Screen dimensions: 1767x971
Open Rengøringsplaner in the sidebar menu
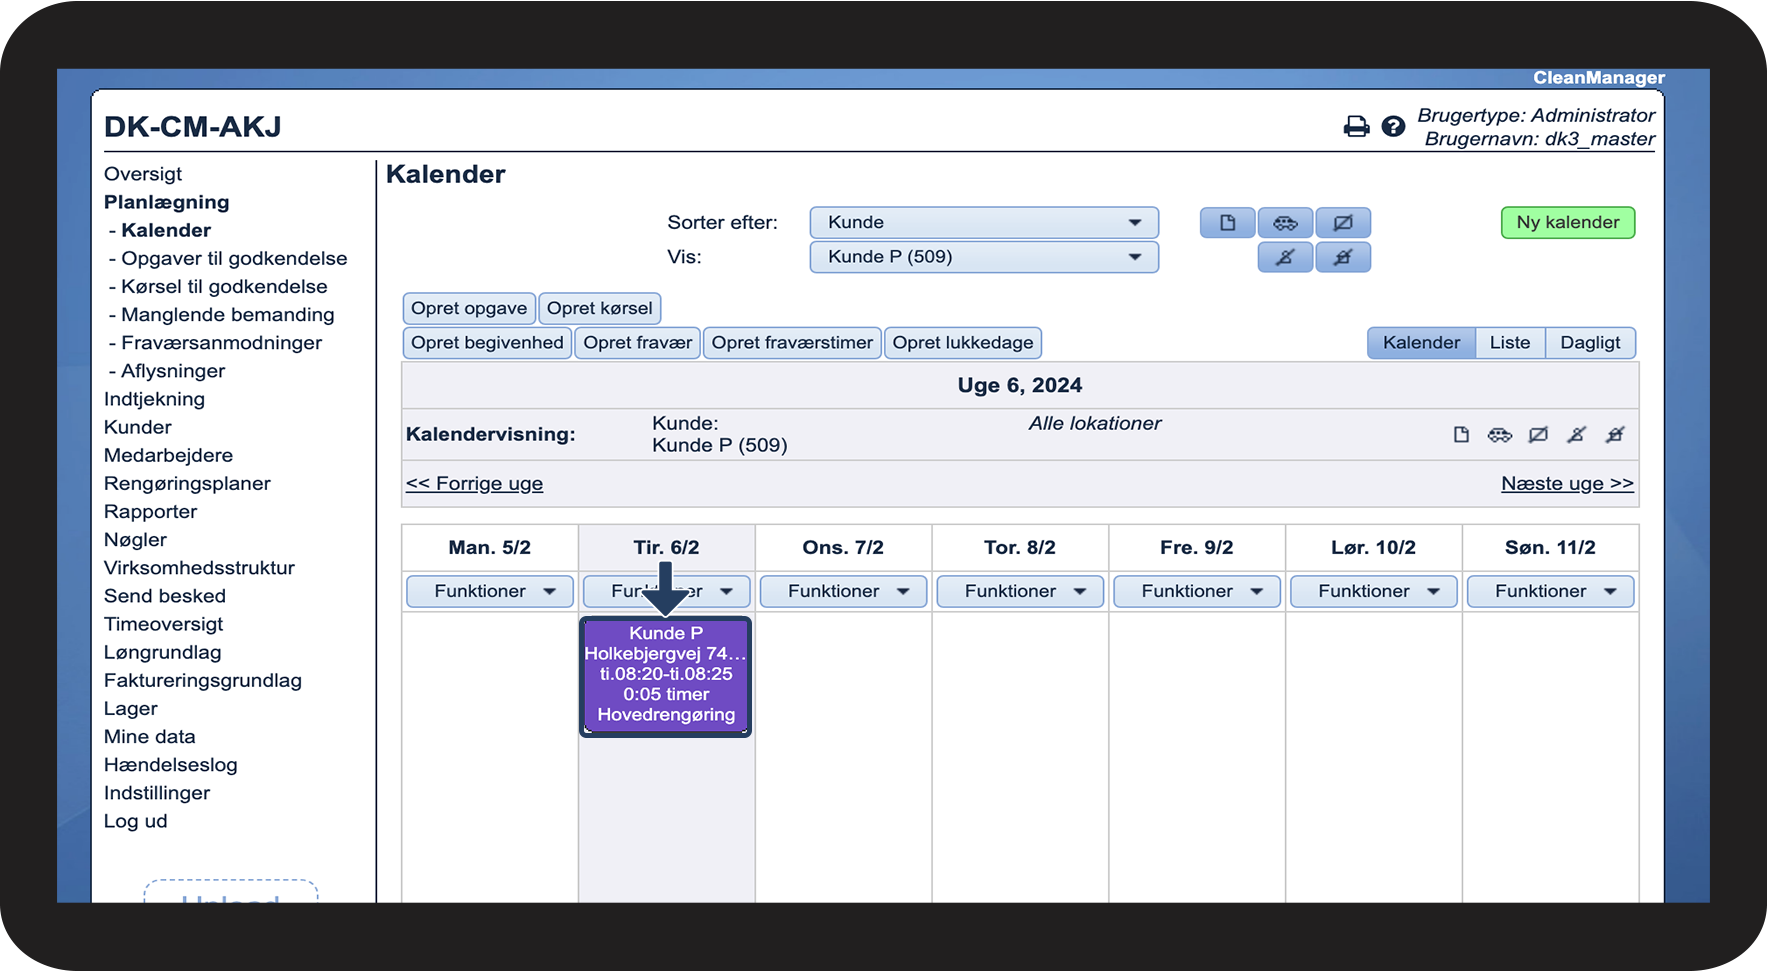(x=187, y=483)
